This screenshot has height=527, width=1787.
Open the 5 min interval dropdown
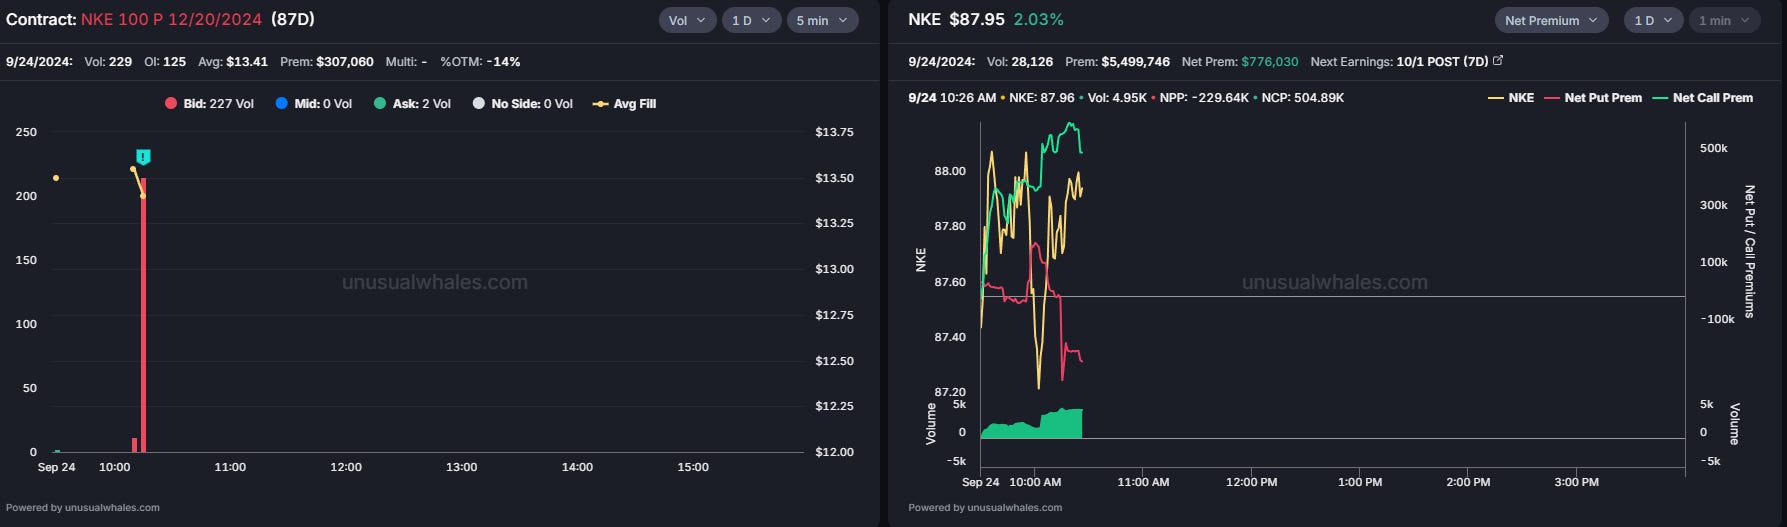pyautogui.click(x=822, y=20)
